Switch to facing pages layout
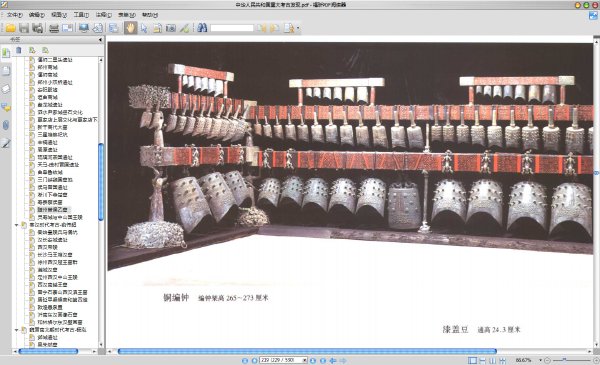Screen dimensions: 600x365 (492, 360)
